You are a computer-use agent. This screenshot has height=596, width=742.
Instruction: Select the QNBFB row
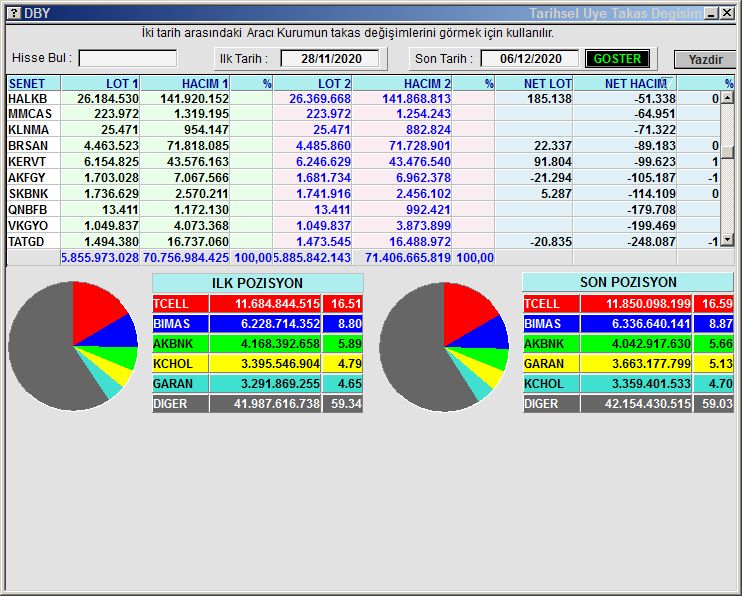tap(363, 210)
